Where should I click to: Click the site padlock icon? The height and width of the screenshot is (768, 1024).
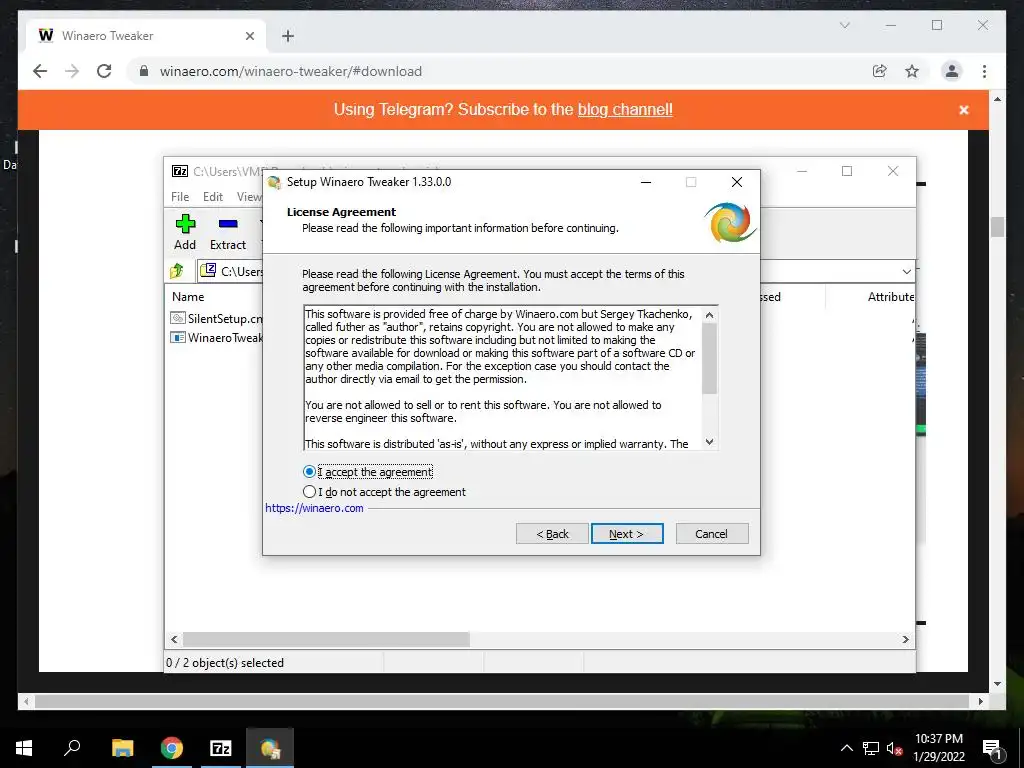tap(144, 71)
